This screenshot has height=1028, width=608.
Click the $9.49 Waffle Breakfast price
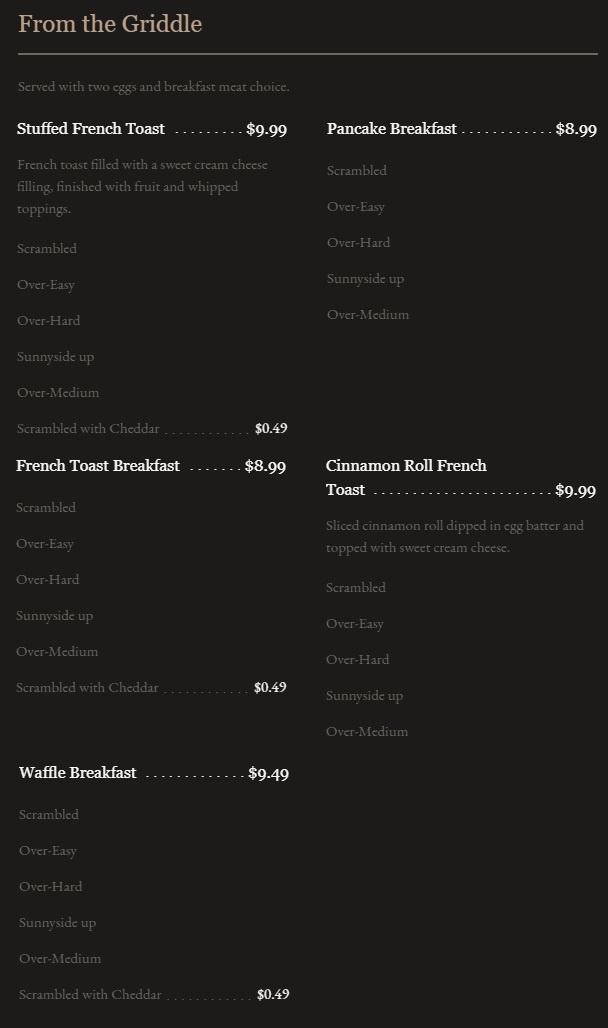click(268, 773)
